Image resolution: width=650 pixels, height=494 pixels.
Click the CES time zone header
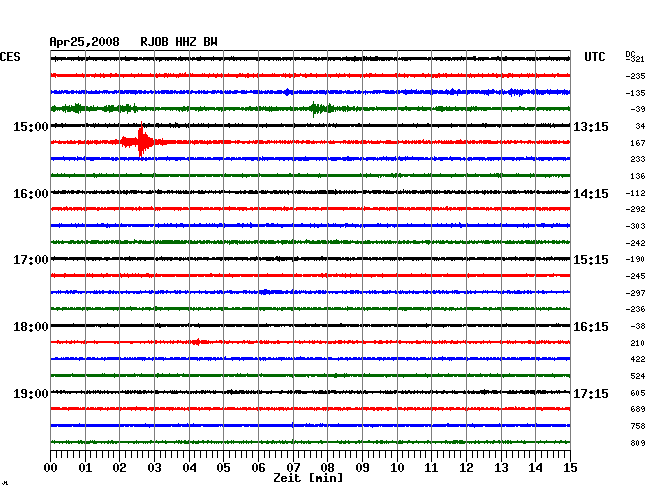(x=10, y=57)
